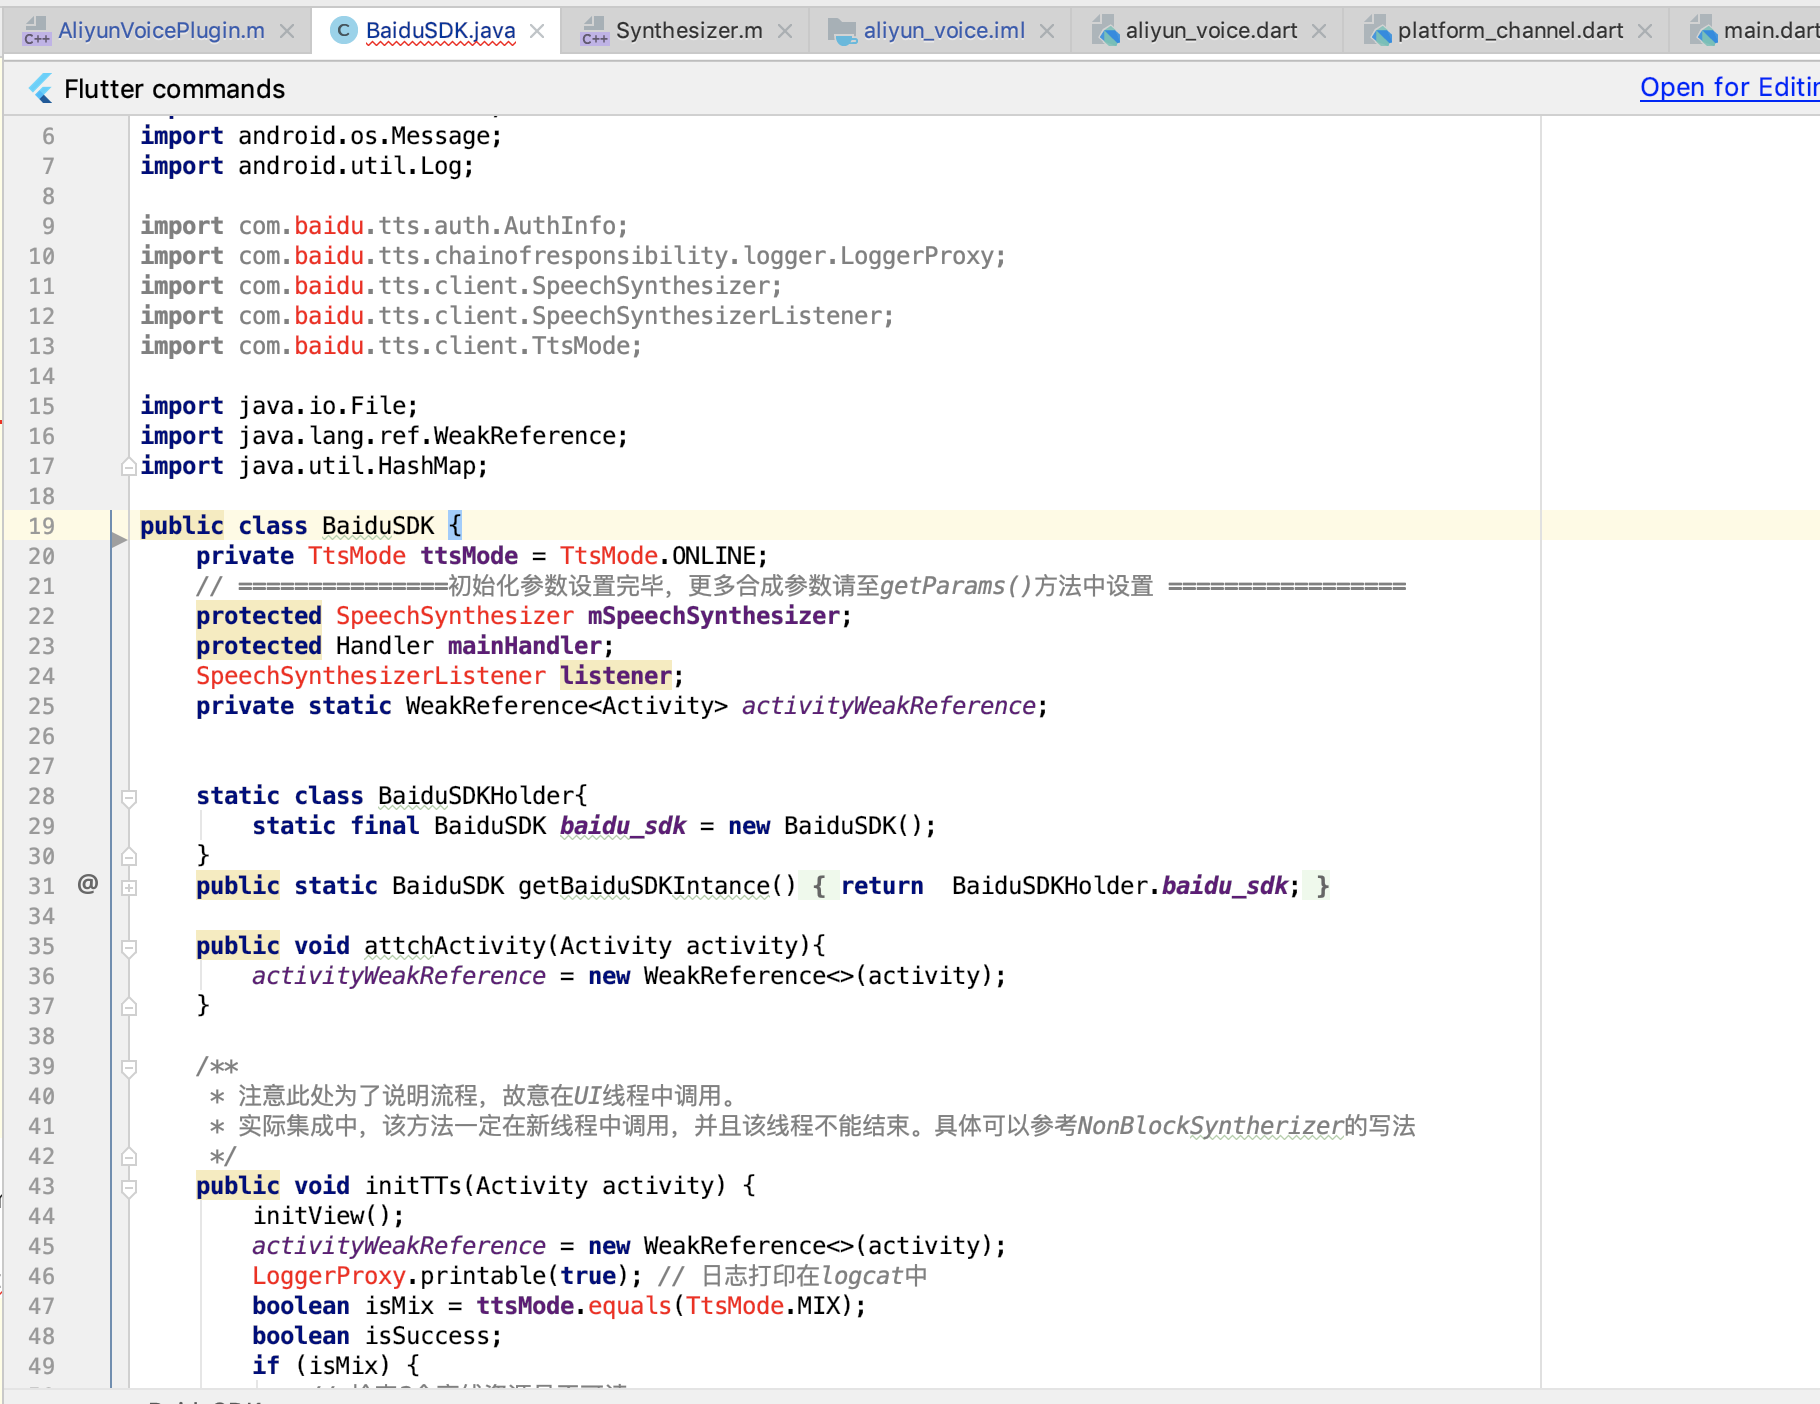The image size is (1820, 1404).
Task: Click the class name BaiduSDK on line 19
Action: point(378,526)
